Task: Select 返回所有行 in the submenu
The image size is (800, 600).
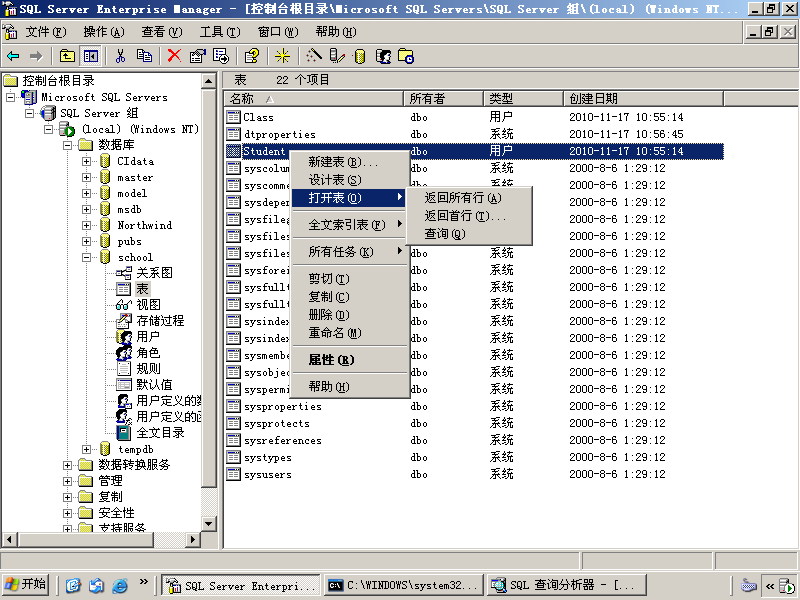Action: pyautogui.click(x=469, y=198)
